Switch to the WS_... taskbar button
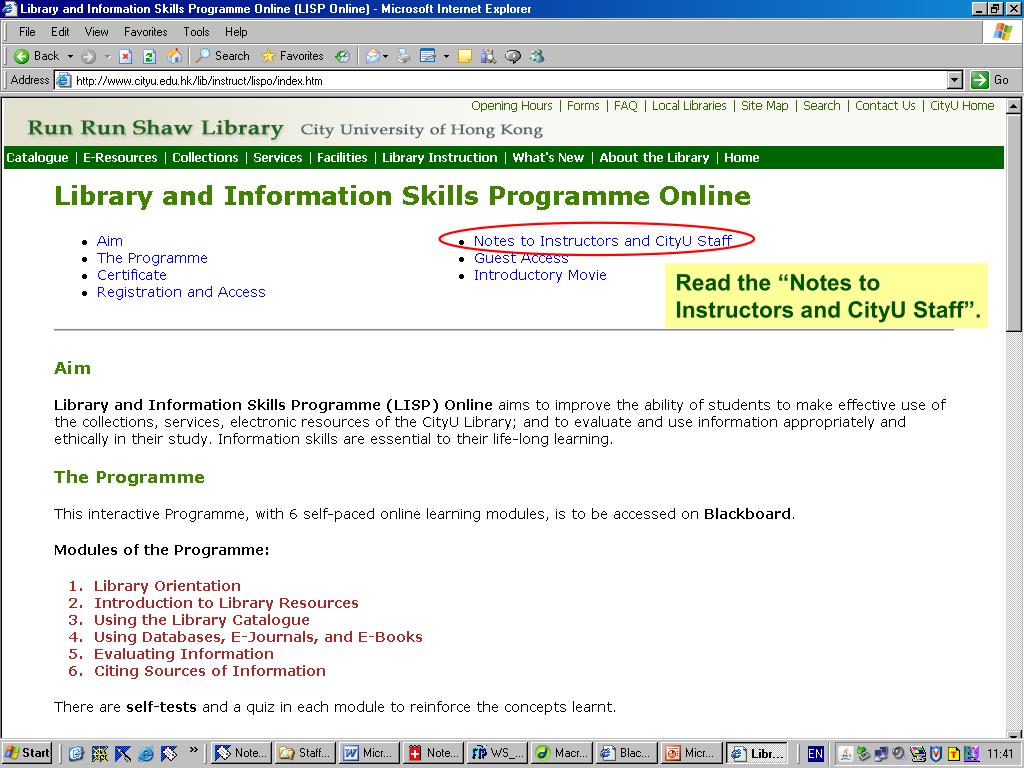 click(498, 753)
